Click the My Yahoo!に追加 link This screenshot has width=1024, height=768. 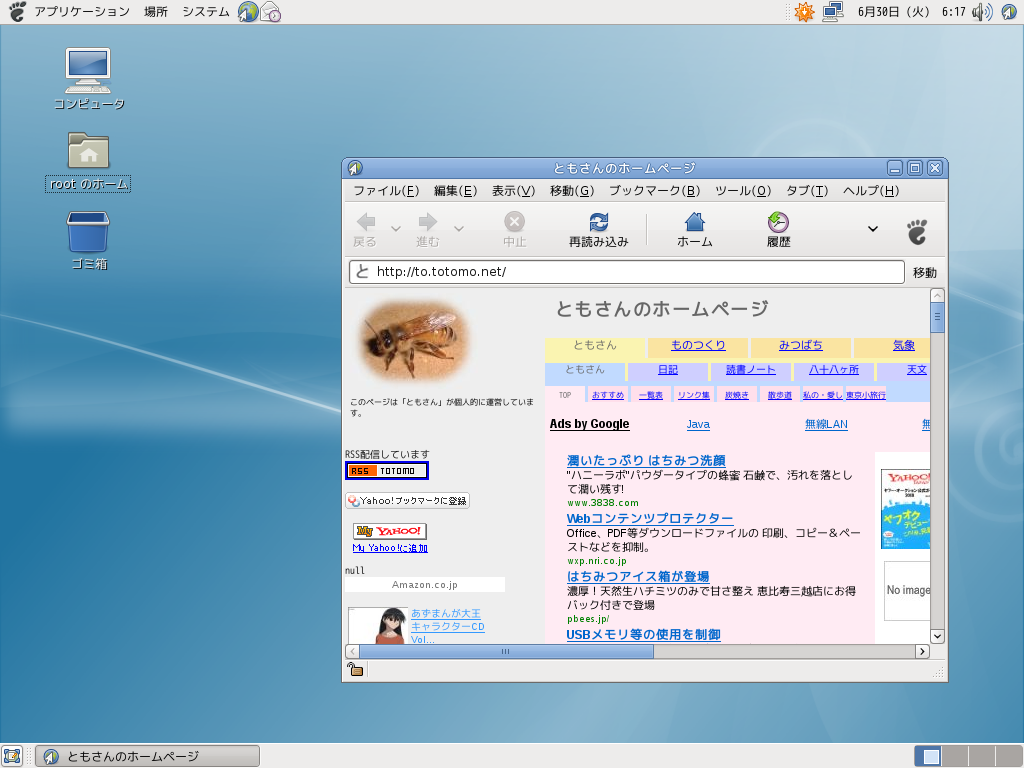point(390,548)
